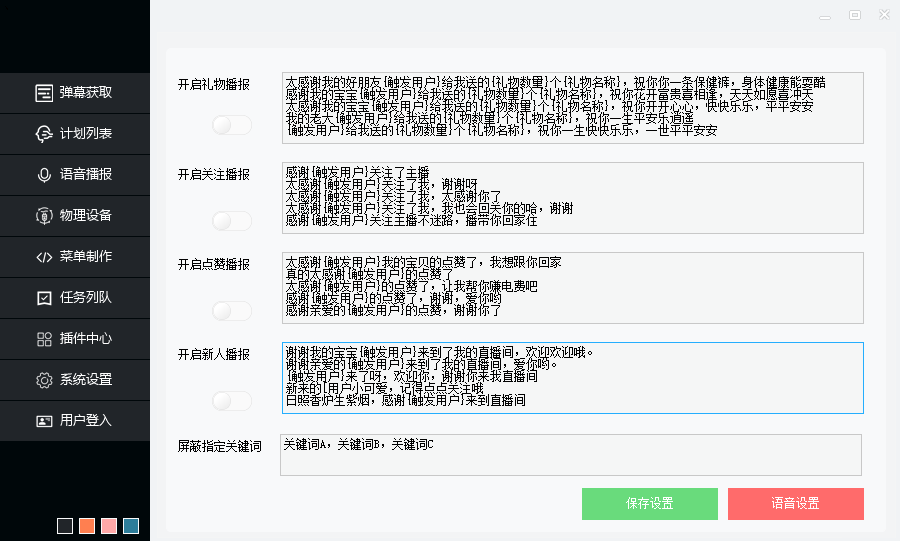Screen dimensions: 900x541
Task: Click the 计划列表 icon in sidebar
Action: [44, 134]
